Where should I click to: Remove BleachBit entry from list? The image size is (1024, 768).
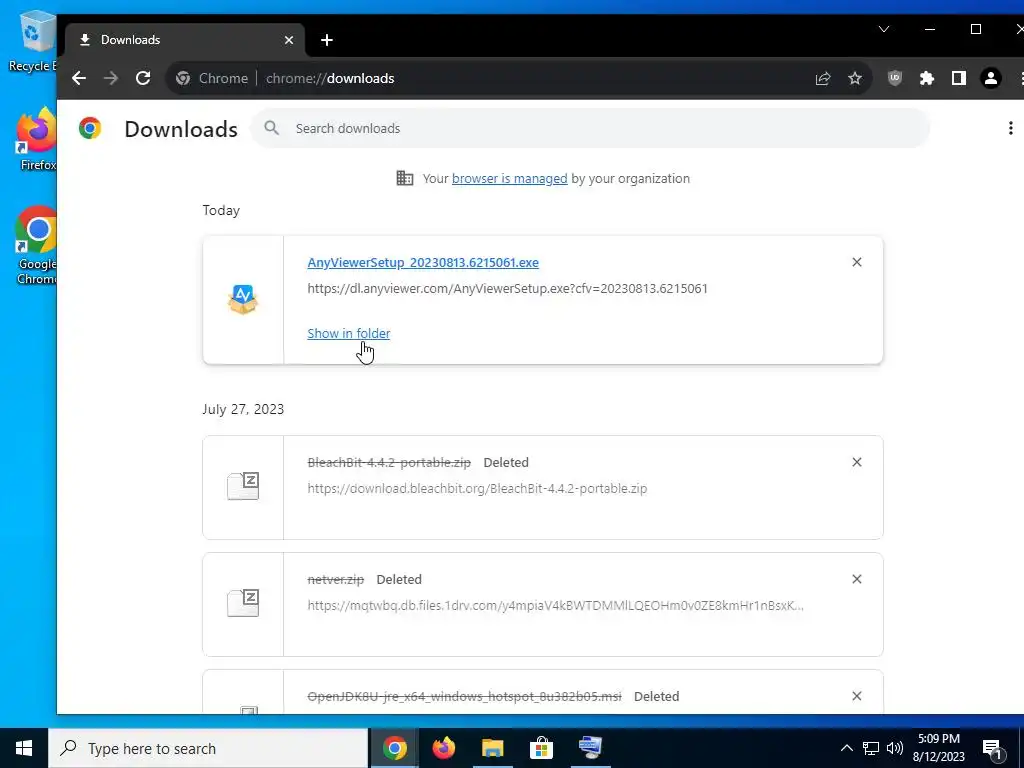[x=857, y=462]
